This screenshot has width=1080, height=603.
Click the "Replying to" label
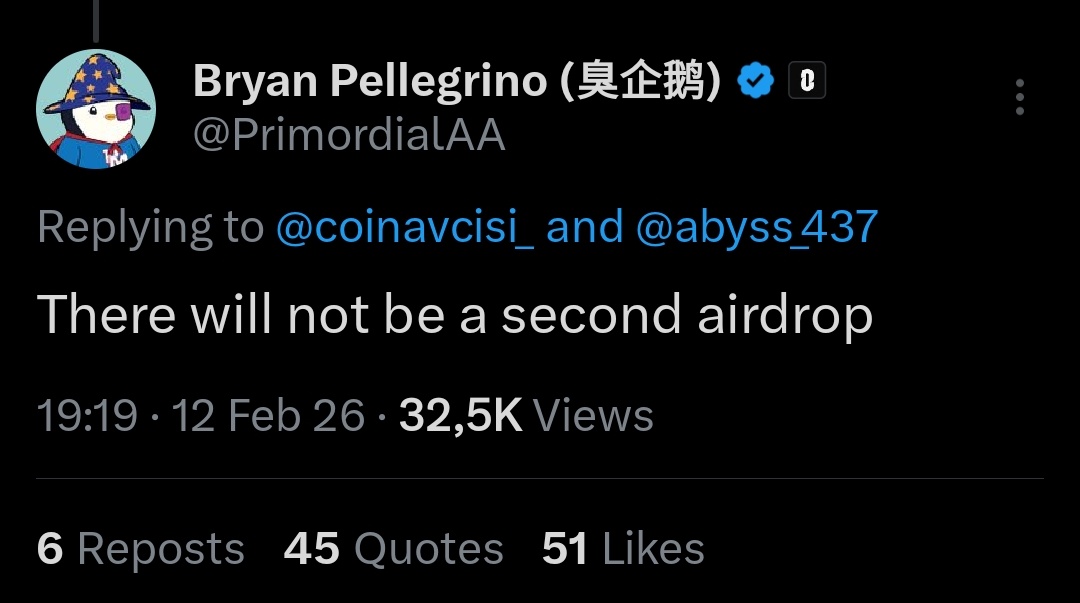(x=150, y=228)
